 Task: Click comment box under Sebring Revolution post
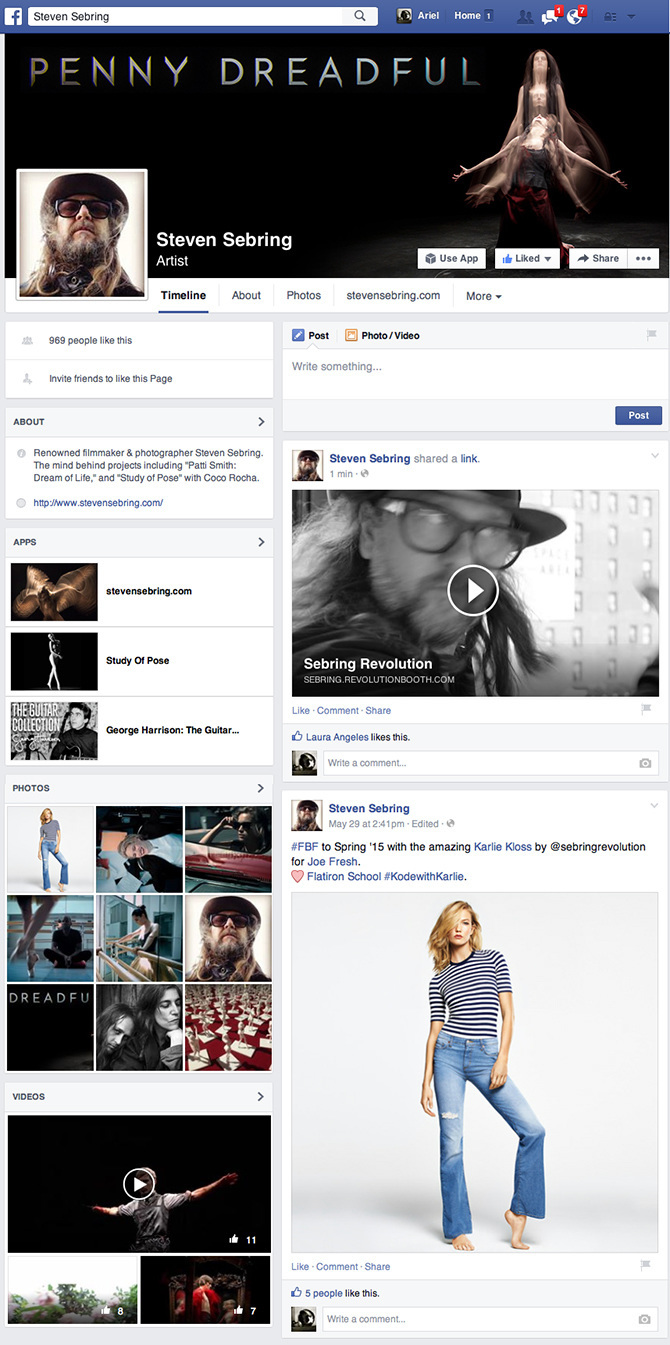click(490, 763)
